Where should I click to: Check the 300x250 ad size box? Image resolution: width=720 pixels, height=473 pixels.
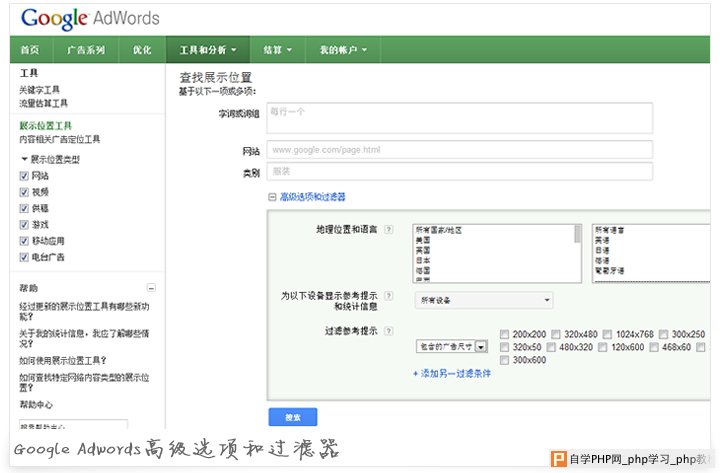tap(663, 334)
